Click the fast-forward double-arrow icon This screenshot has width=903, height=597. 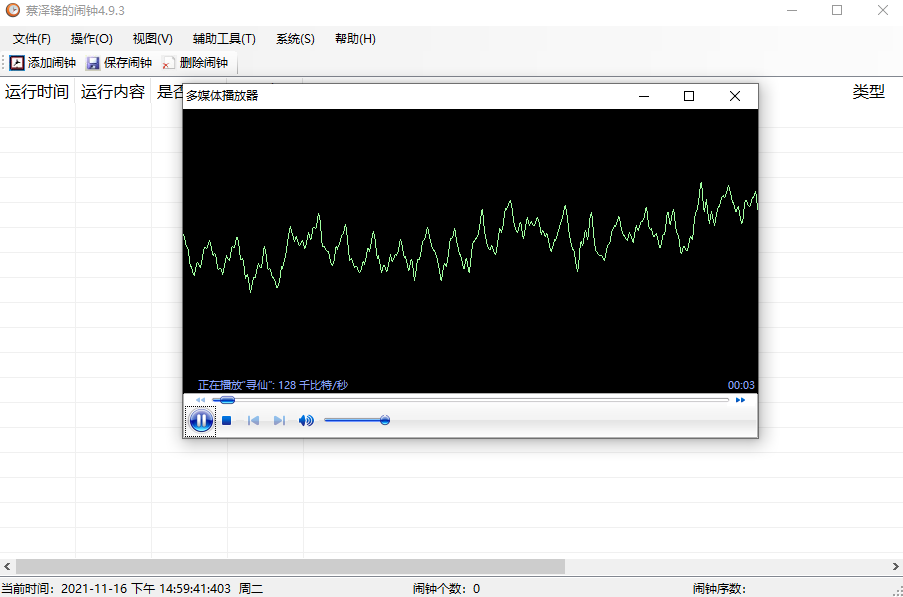740,400
